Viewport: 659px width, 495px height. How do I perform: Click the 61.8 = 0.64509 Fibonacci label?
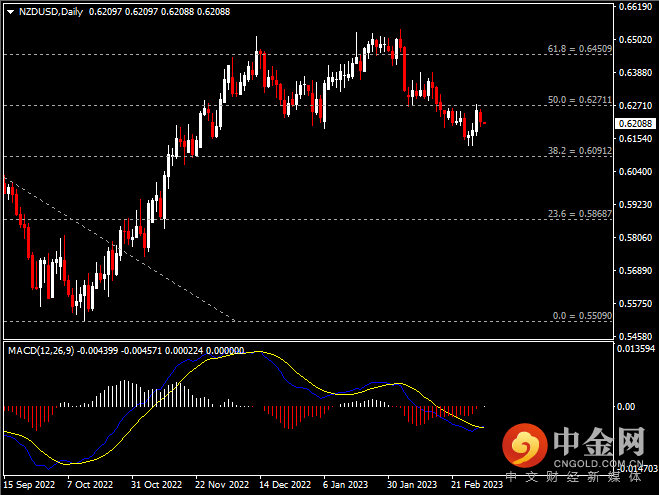(x=581, y=48)
